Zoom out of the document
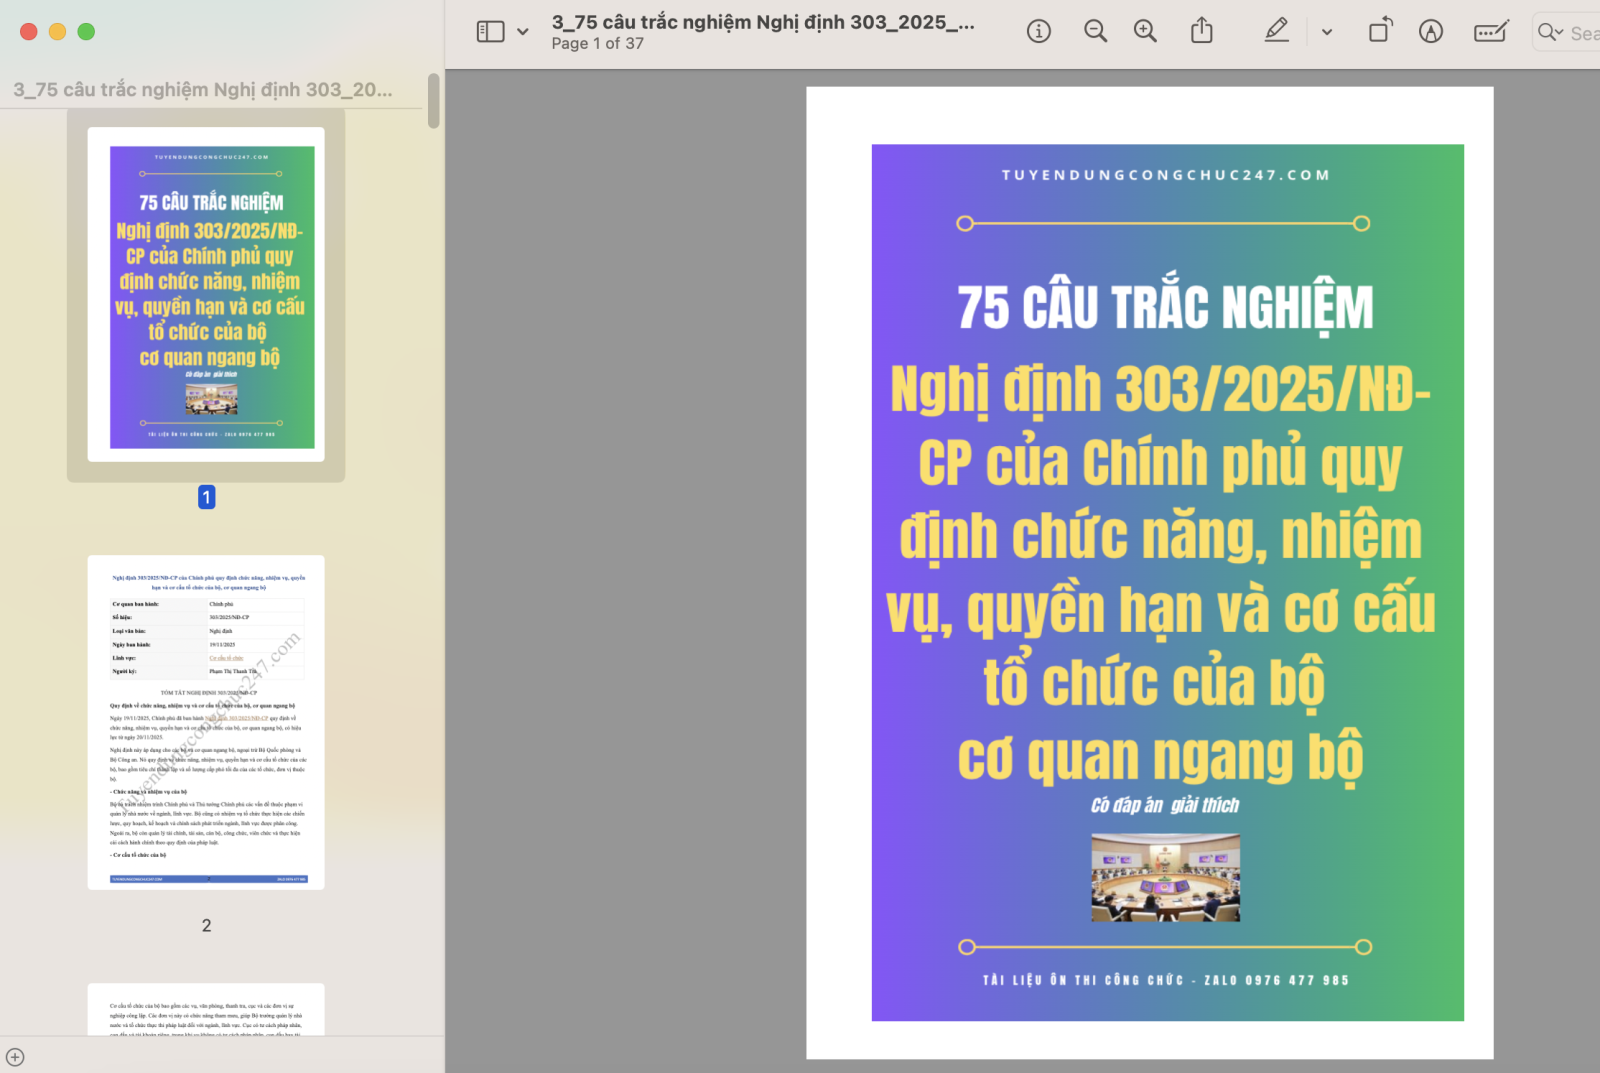The width and height of the screenshot is (1600, 1073). click(x=1095, y=32)
